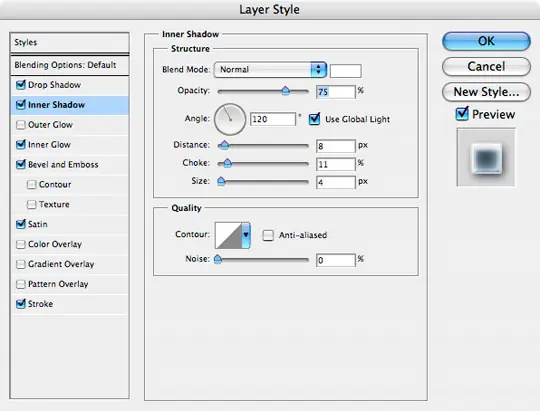Enable the Anti-aliased checkbox
The height and width of the screenshot is (411, 540).
point(268,235)
